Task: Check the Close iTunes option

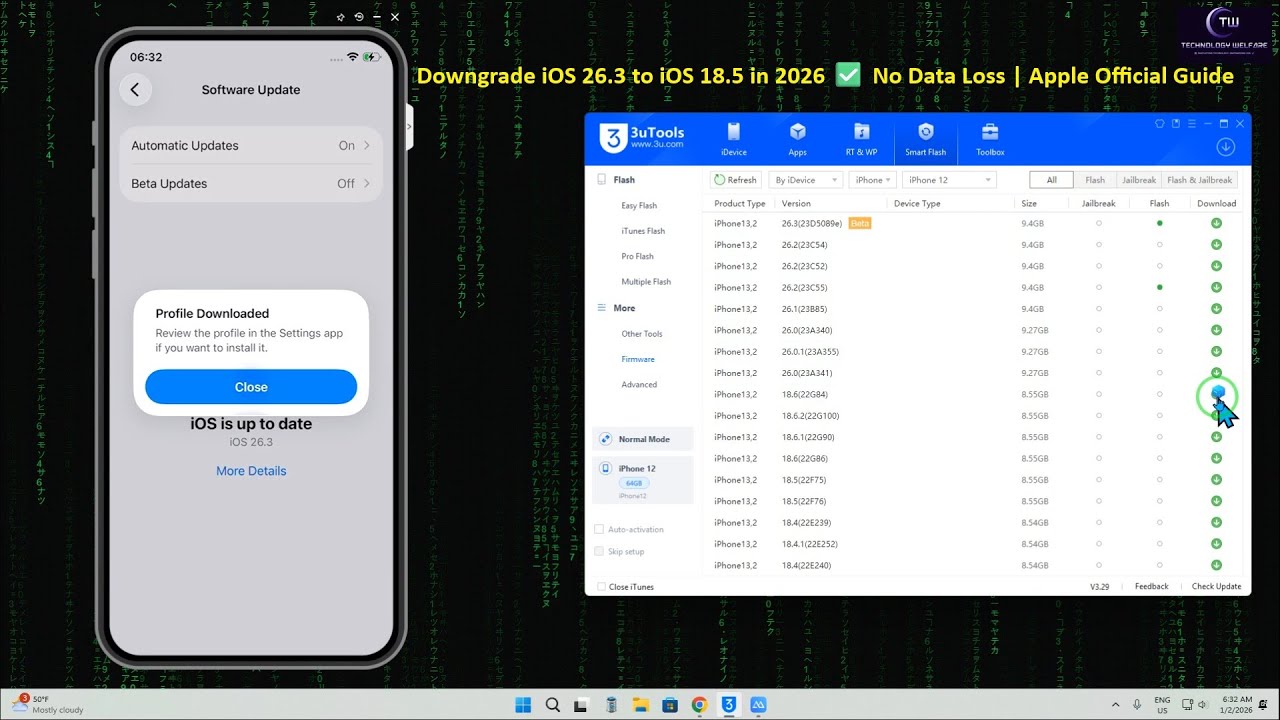Action: click(601, 587)
